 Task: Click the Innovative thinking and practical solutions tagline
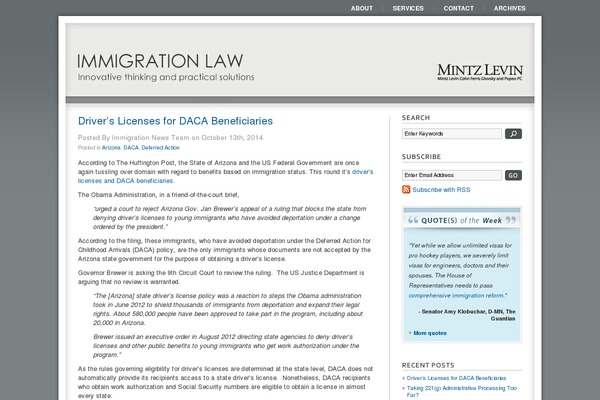click(166, 77)
